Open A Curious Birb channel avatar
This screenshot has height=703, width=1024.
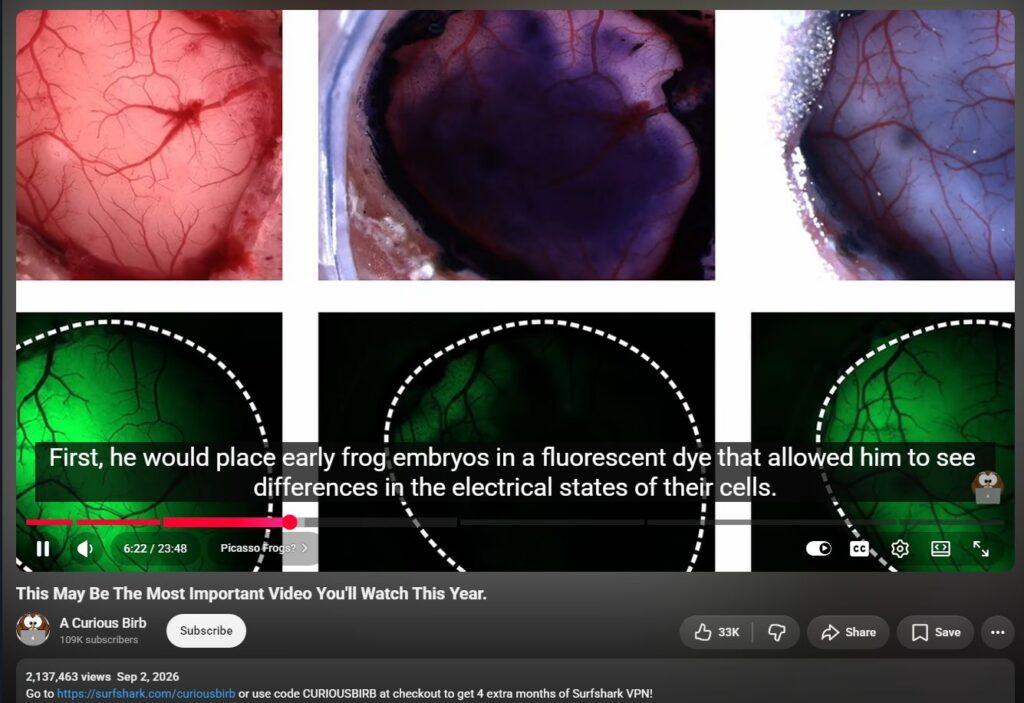[x=33, y=630]
